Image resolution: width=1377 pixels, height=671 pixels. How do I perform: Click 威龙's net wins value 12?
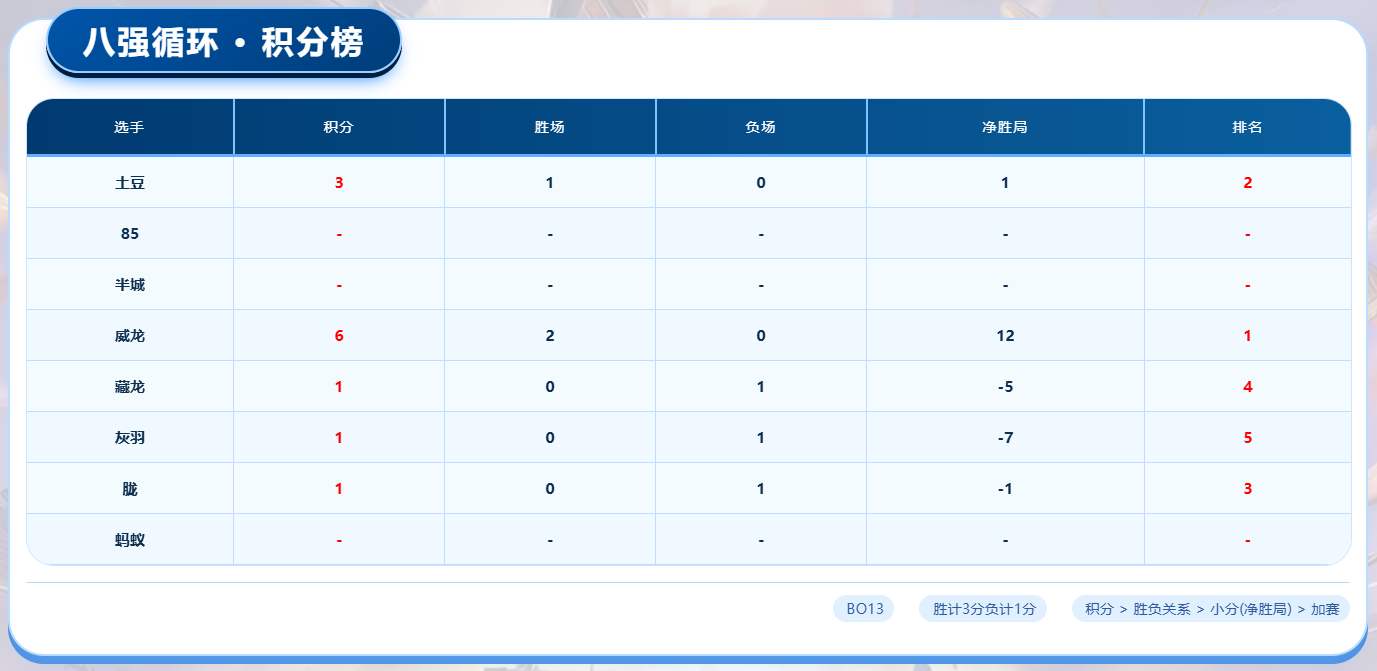tap(1005, 336)
